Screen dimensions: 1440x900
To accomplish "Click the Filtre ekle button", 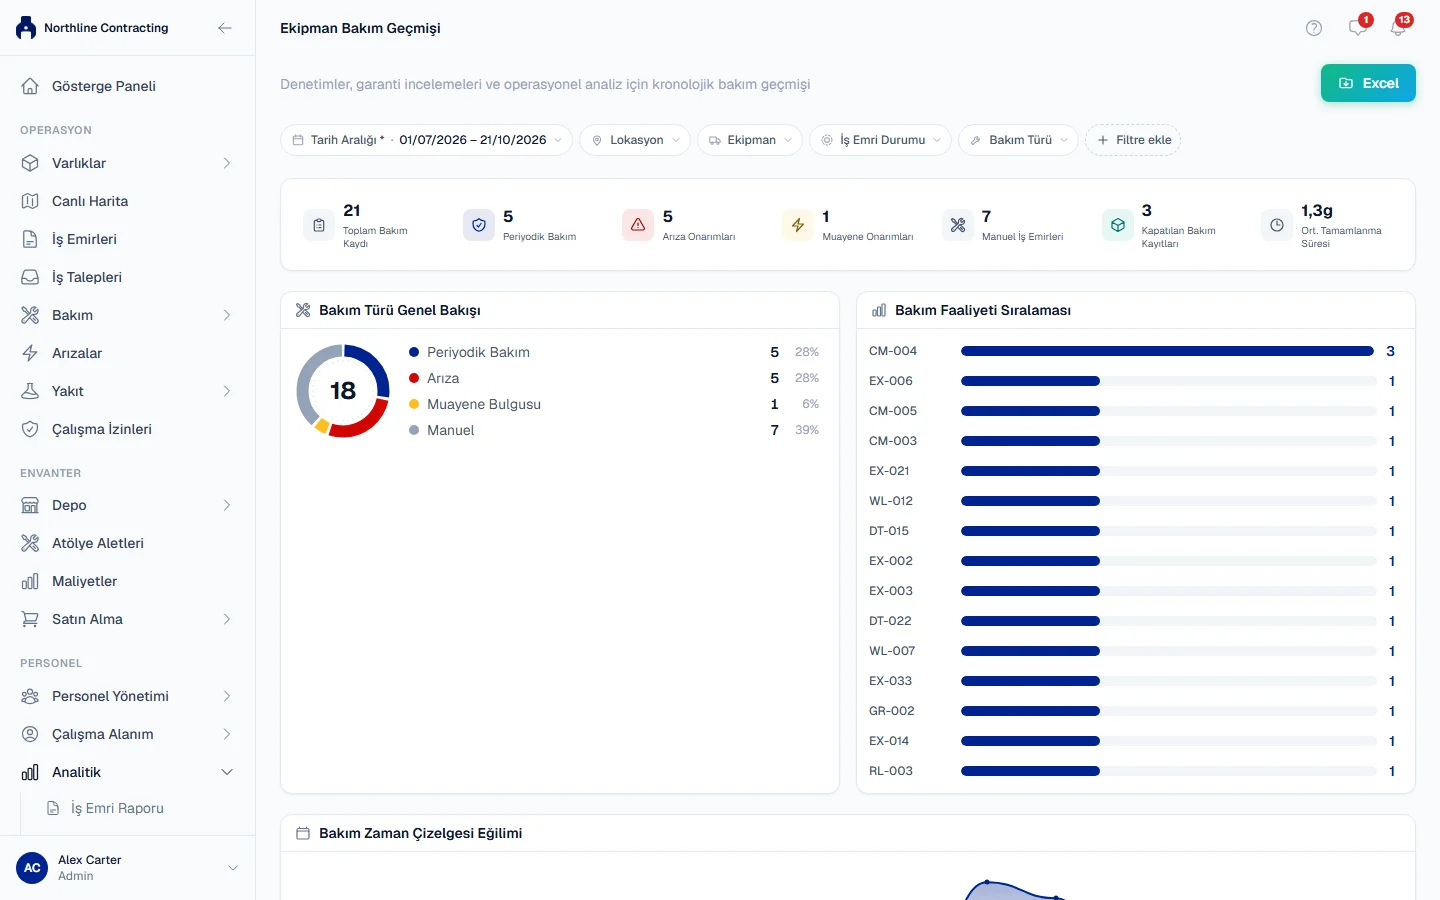I will pyautogui.click(x=1133, y=140).
